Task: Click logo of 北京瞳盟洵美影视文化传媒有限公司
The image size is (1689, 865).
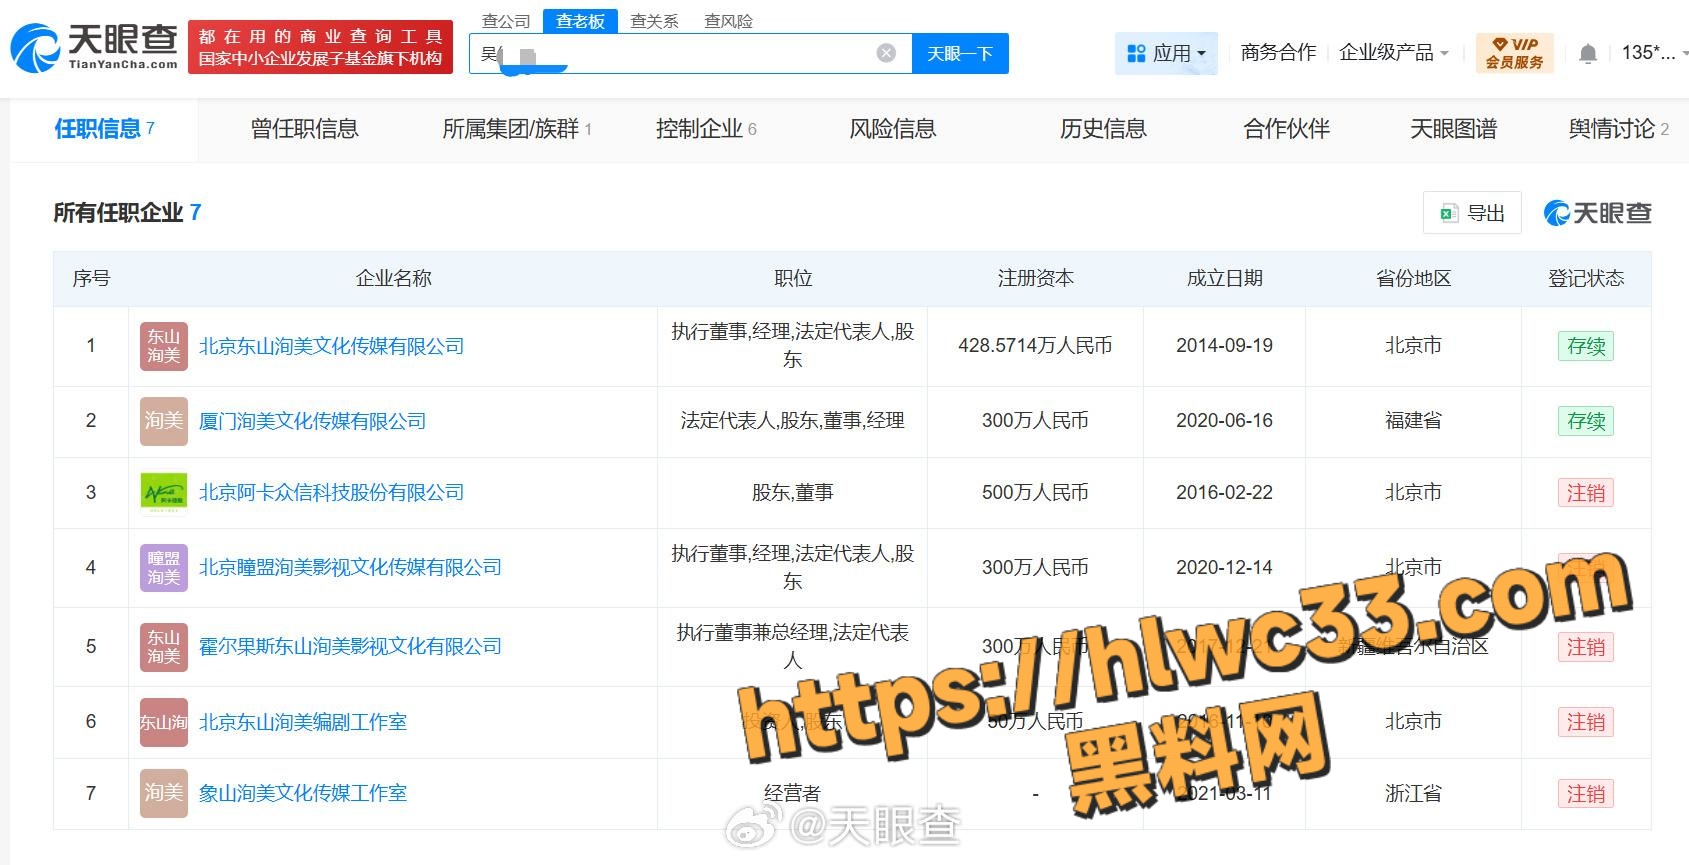Action: [164, 567]
